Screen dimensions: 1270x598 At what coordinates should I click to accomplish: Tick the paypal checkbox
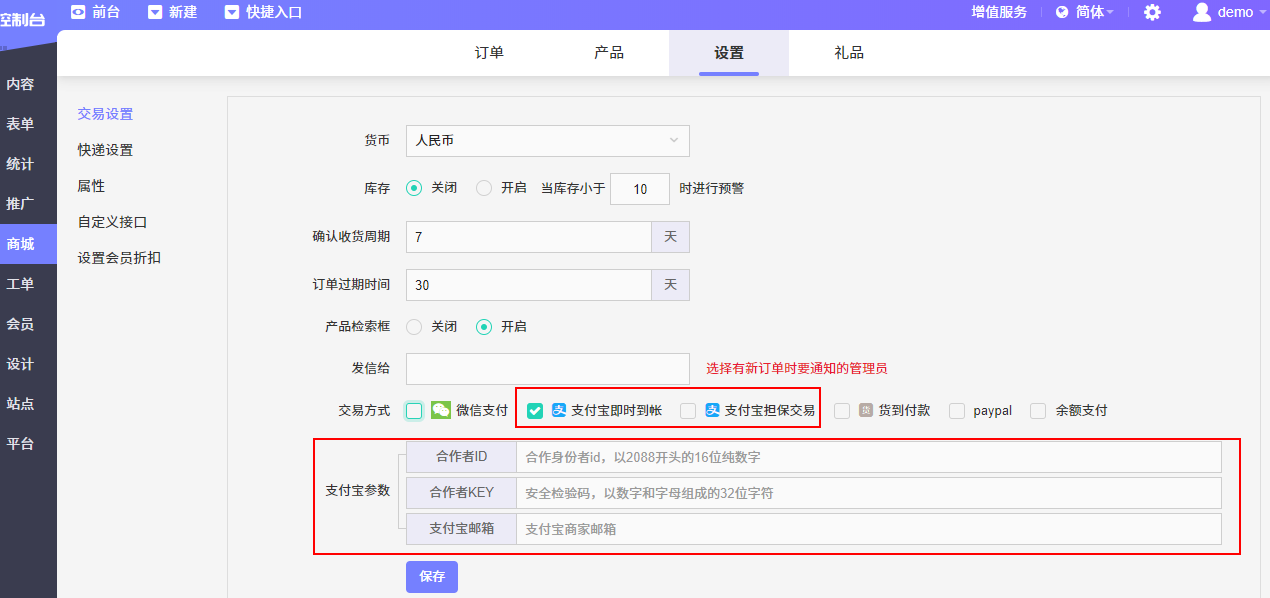(957, 410)
